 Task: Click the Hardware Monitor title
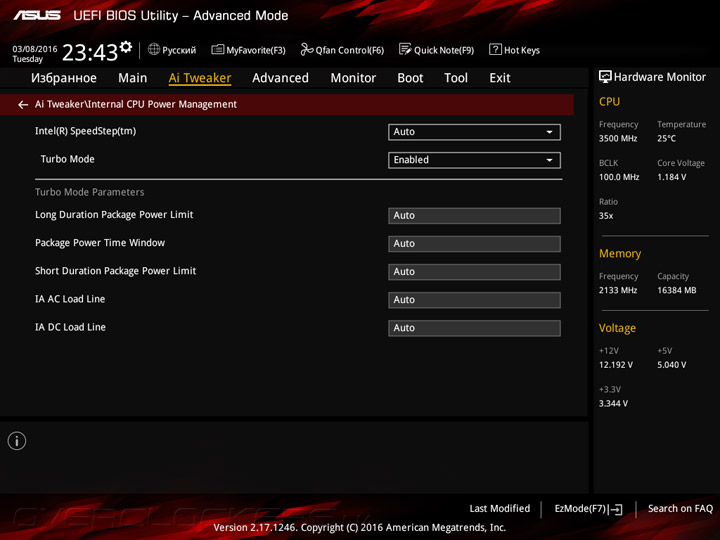[660, 77]
